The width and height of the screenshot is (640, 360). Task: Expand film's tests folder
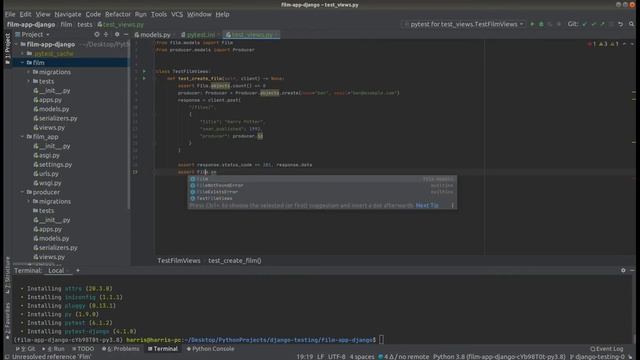point(29,81)
